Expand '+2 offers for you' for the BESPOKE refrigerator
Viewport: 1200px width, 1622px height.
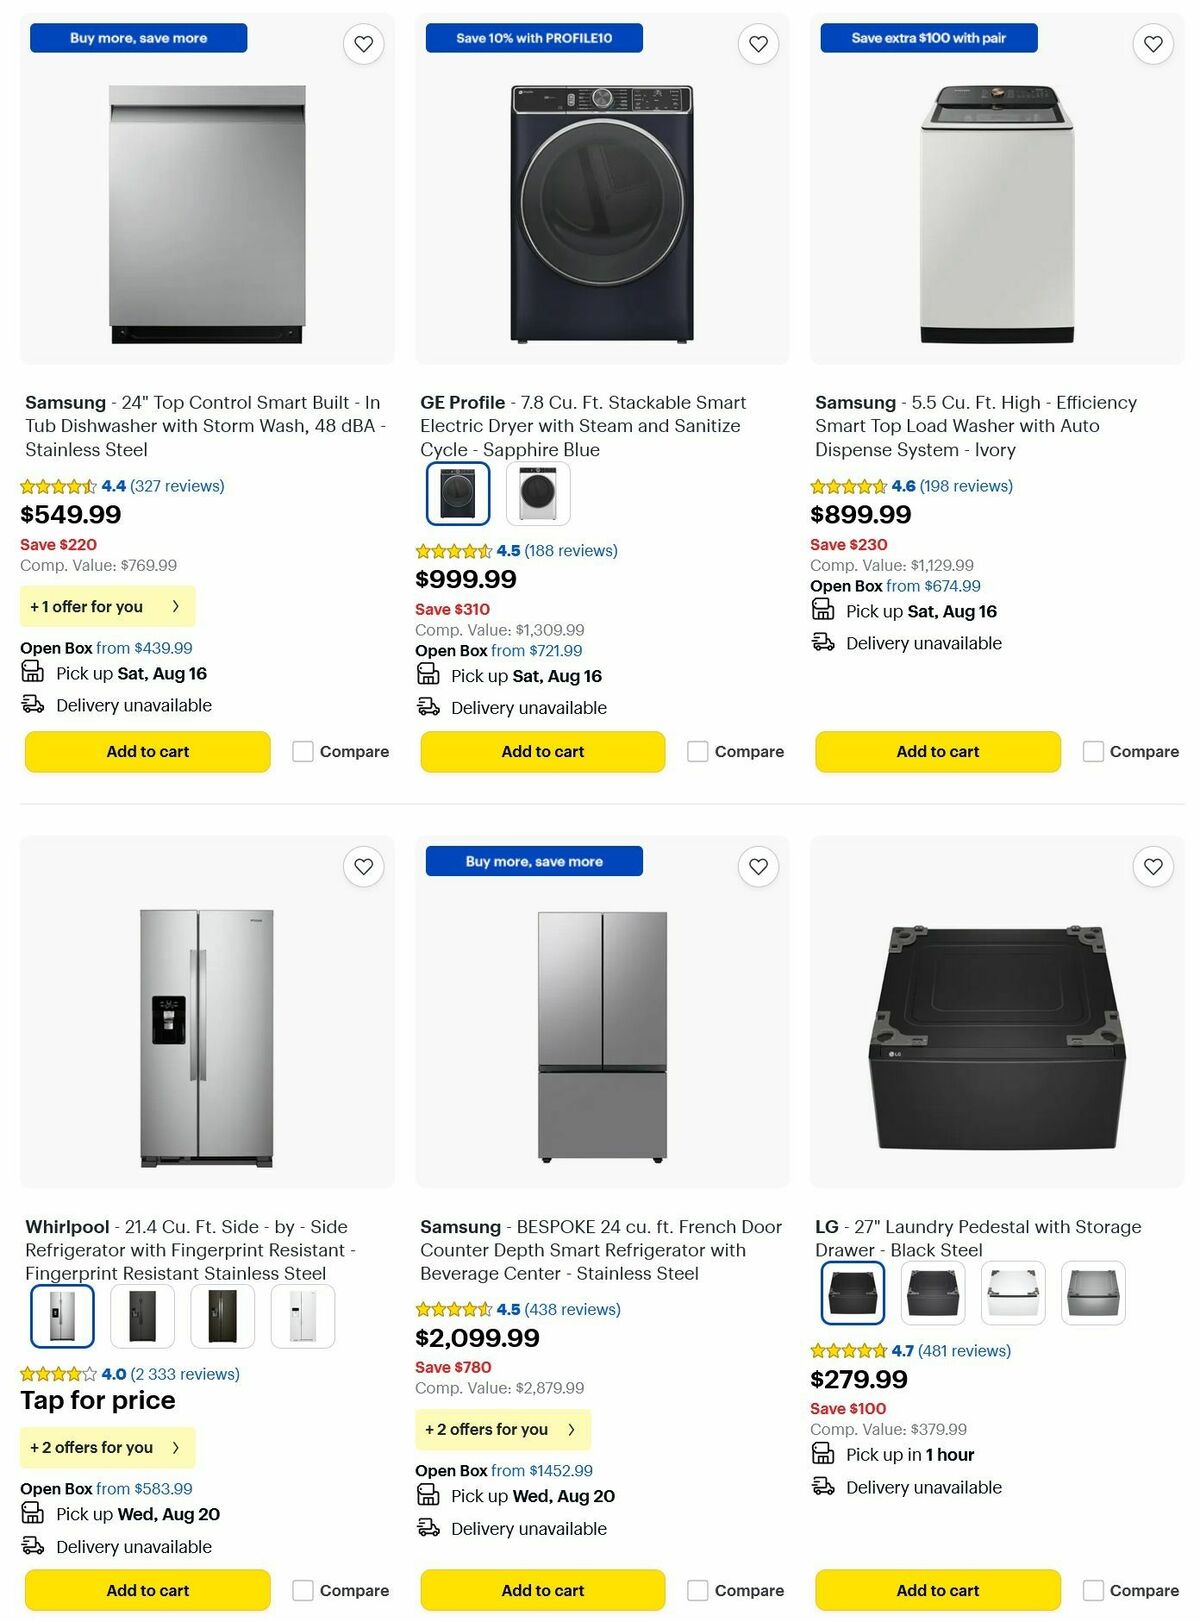click(x=502, y=1429)
